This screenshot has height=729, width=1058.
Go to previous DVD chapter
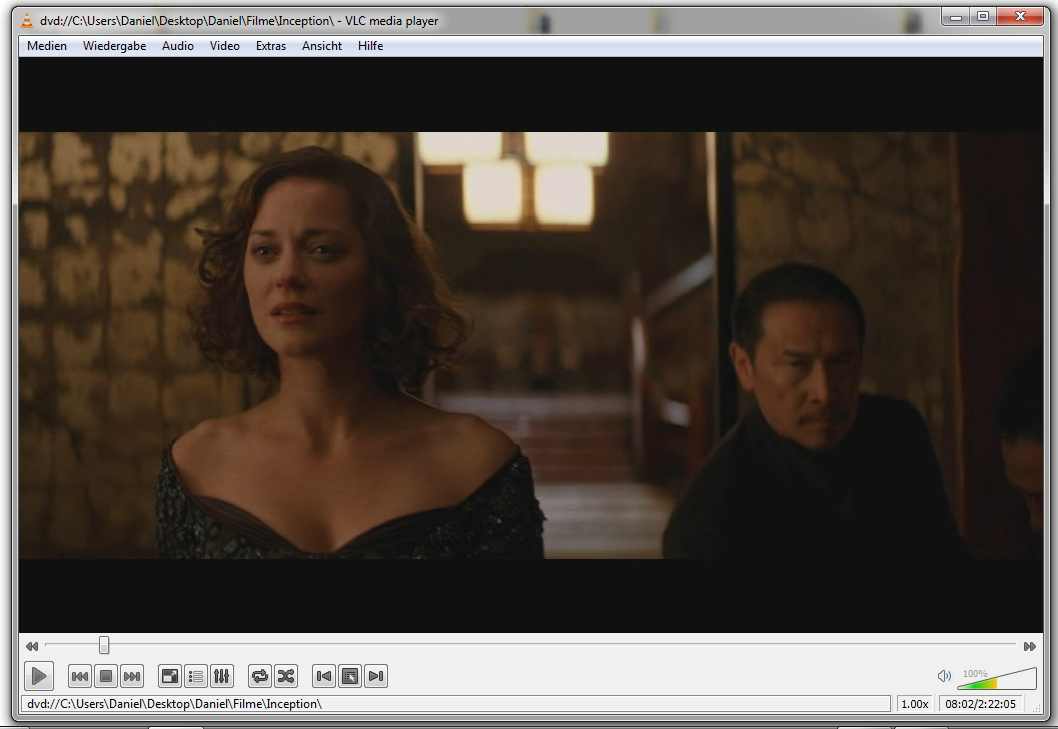tap(324, 676)
